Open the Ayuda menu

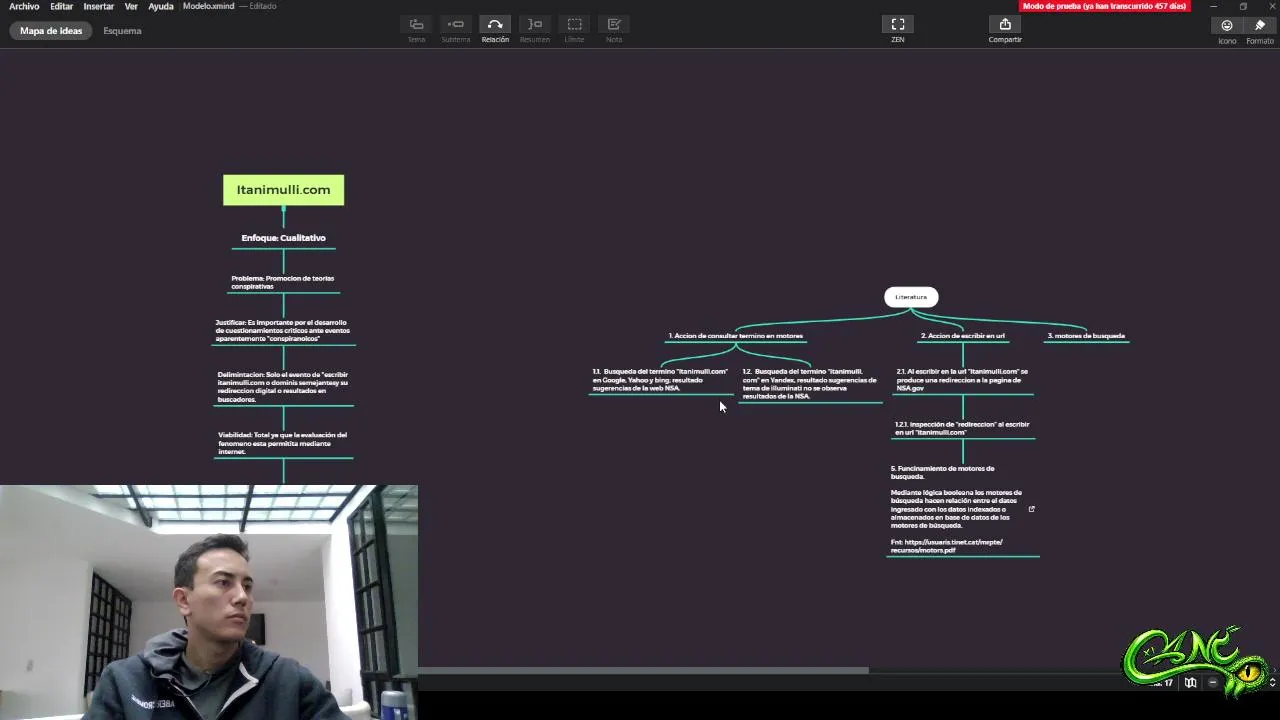160,6
